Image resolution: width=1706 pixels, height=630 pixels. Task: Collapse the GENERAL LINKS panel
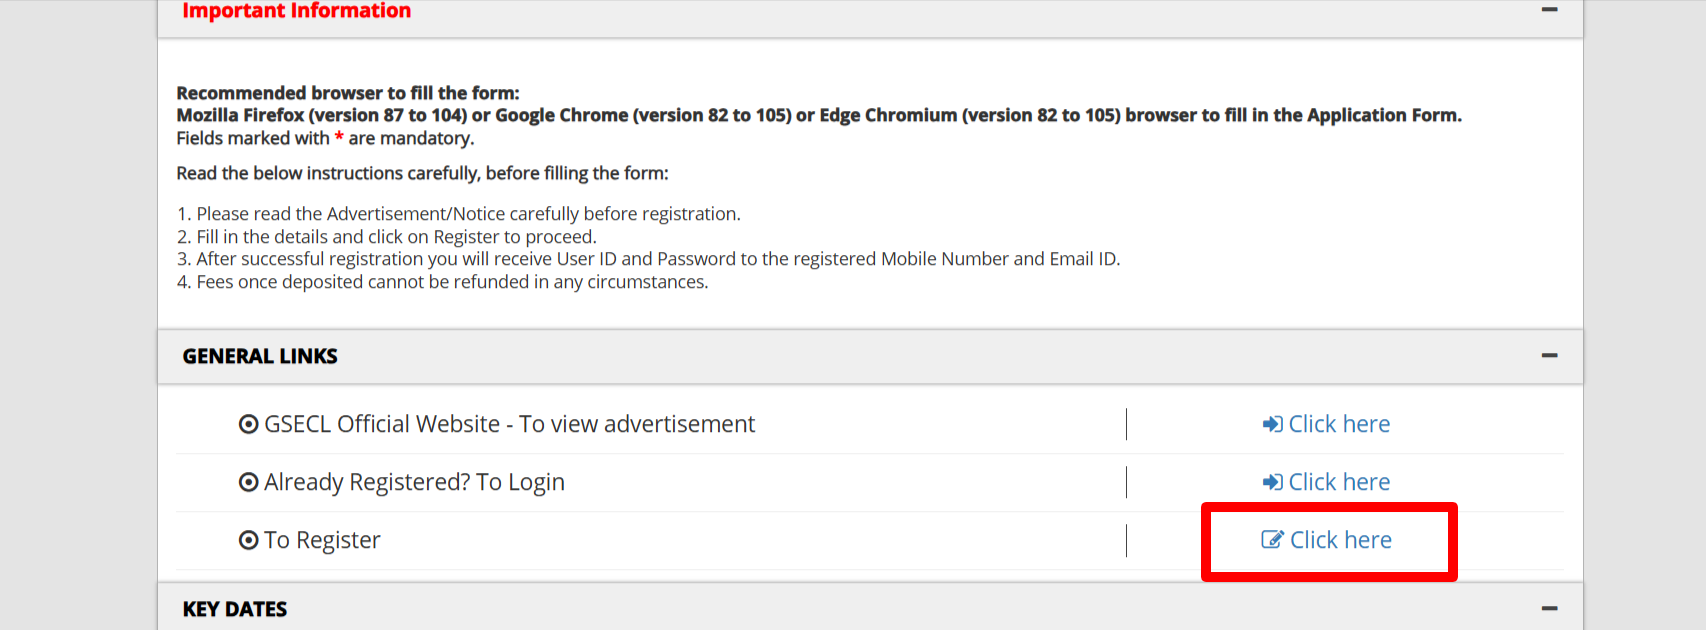[1549, 356]
